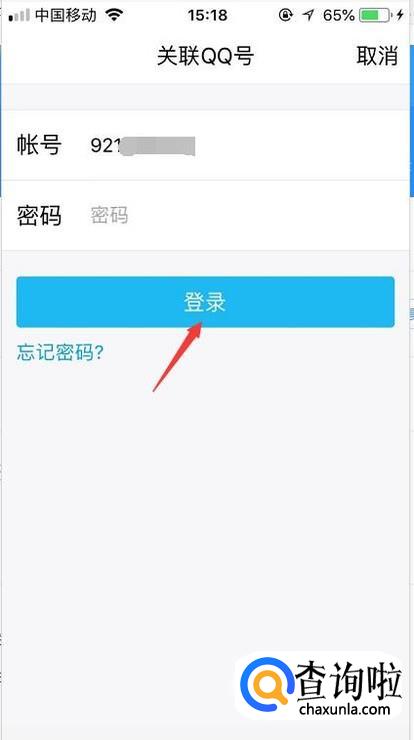Tap the blue 登录 button
The image size is (414, 740).
point(205,302)
